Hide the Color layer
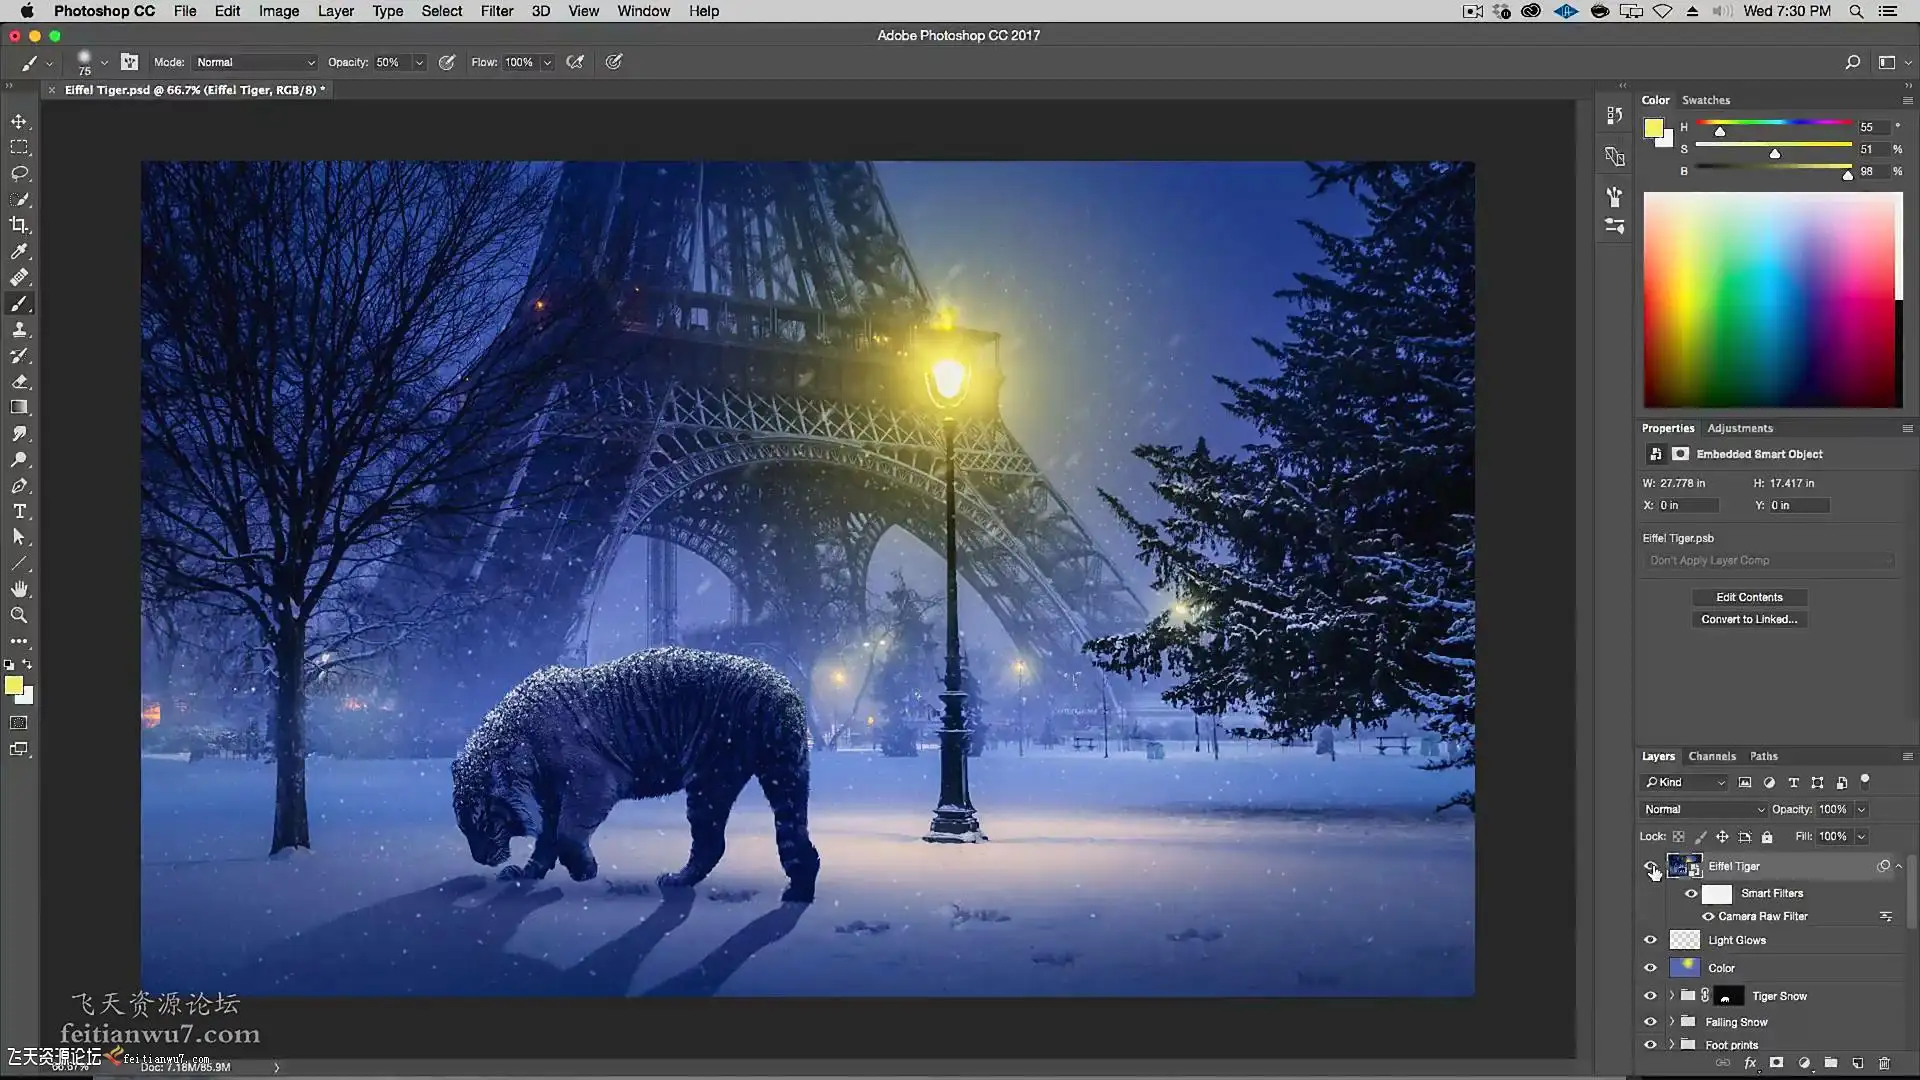Viewport: 1920px width, 1080px height. tap(1650, 968)
